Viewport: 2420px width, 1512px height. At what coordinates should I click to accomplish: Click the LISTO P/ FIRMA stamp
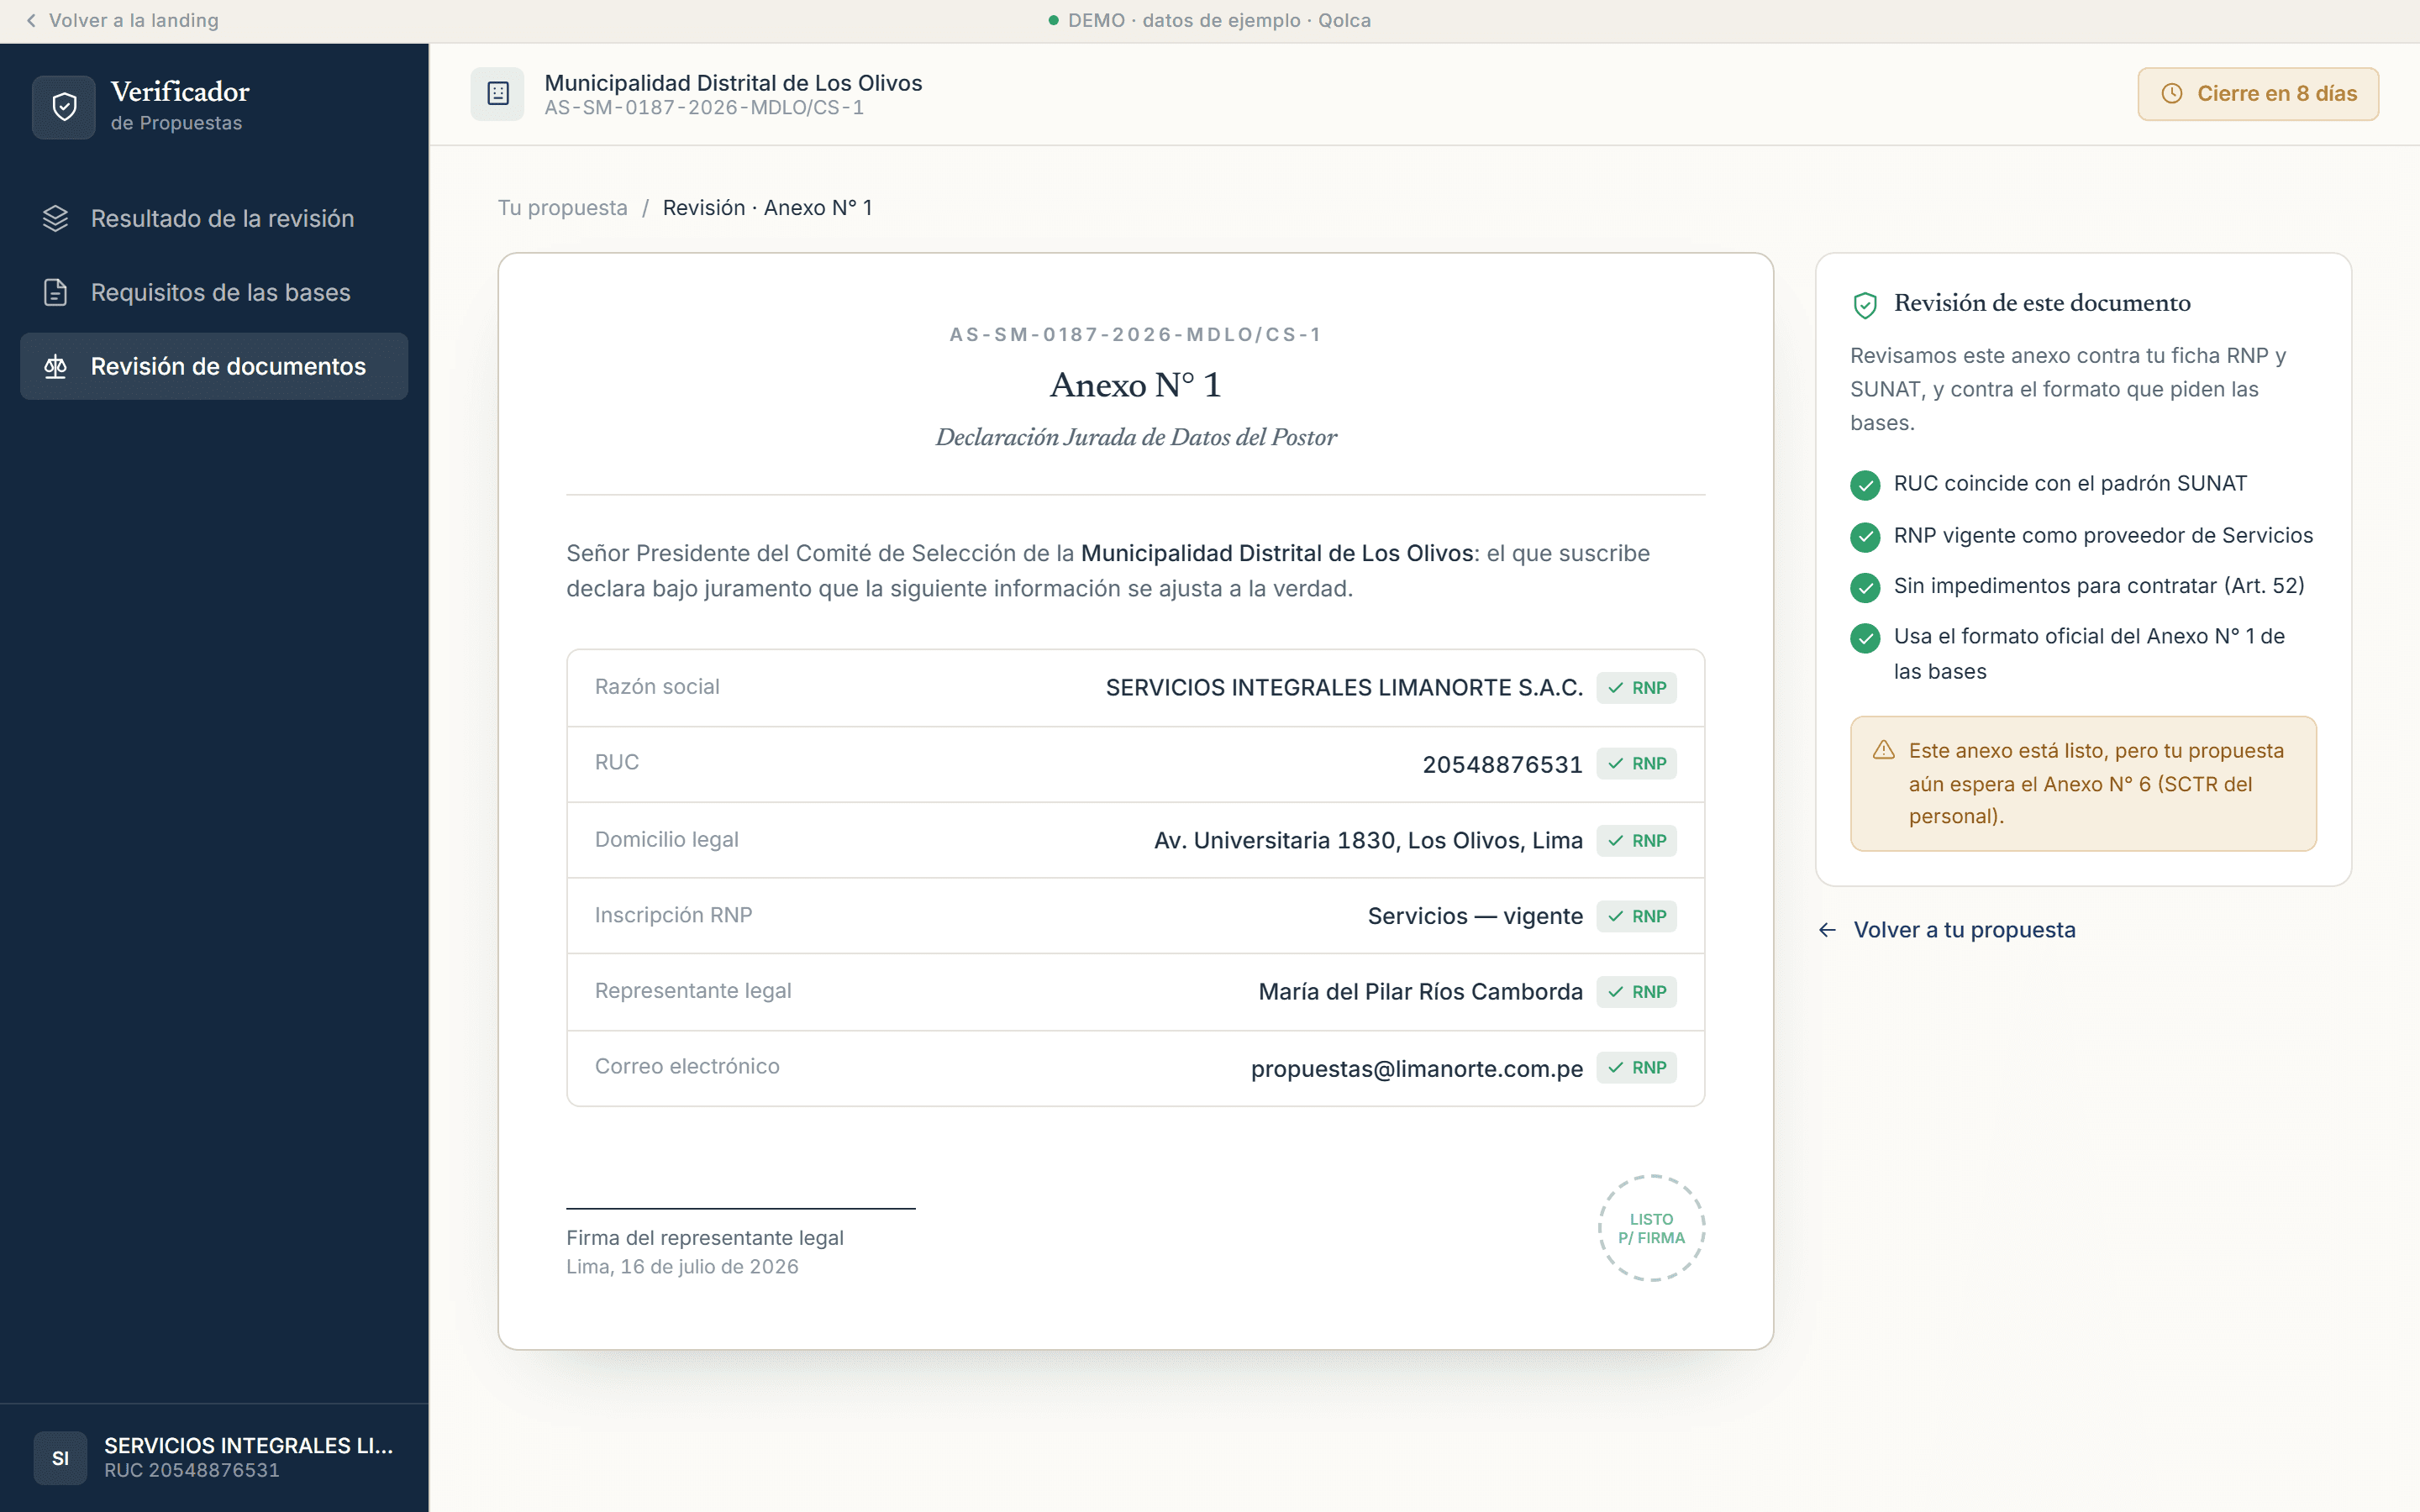[1652, 1228]
